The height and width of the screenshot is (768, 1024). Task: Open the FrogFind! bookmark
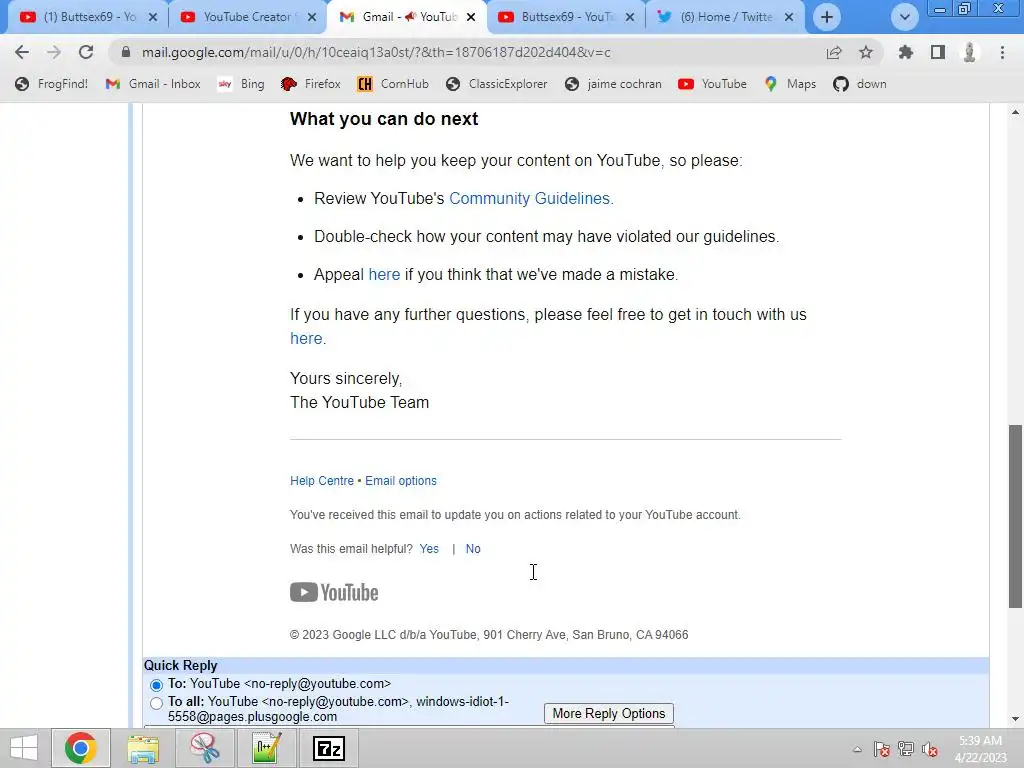click(x=52, y=84)
